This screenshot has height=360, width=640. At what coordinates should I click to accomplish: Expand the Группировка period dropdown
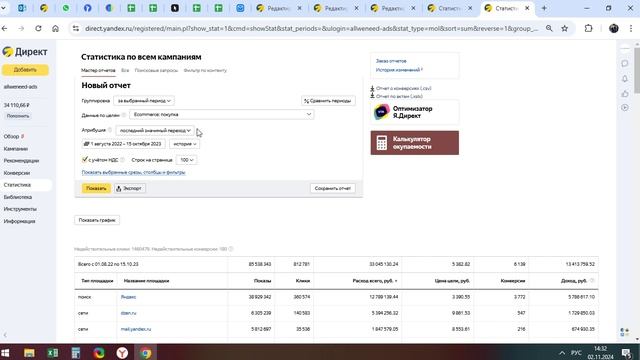144,100
